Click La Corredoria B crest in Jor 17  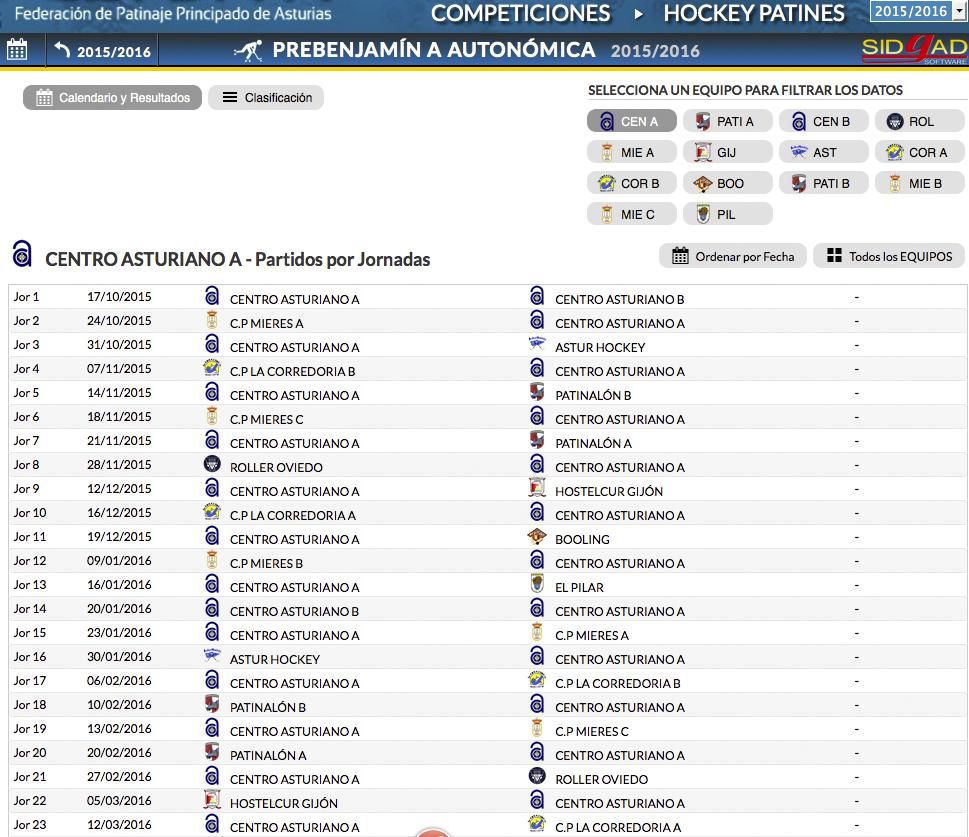(537, 680)
